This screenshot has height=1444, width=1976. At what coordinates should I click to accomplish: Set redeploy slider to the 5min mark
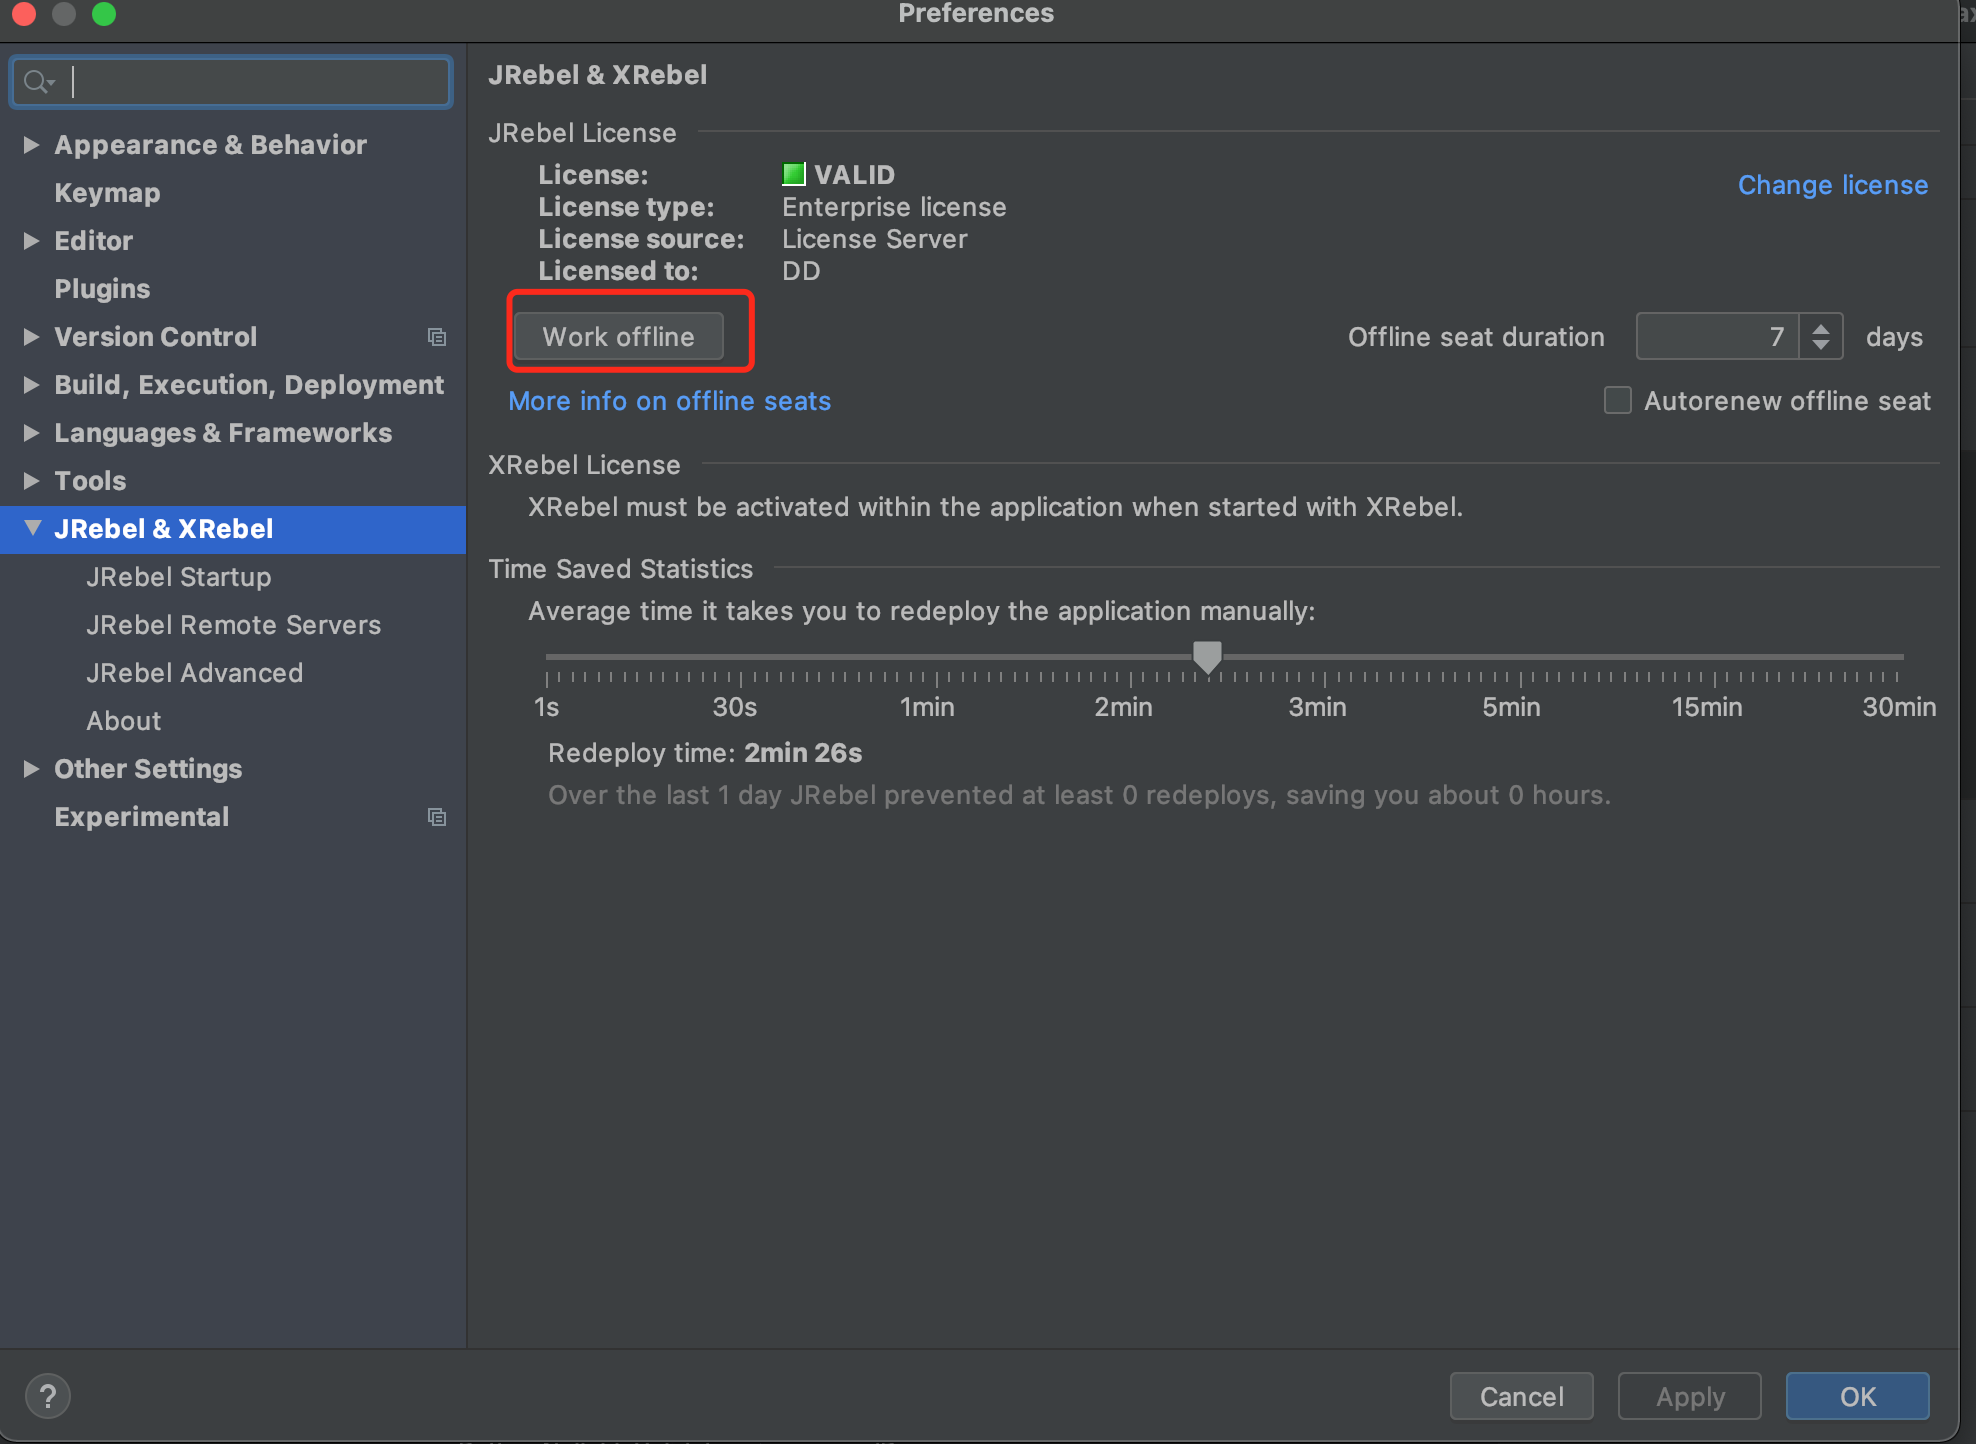tap(1520, 657)
